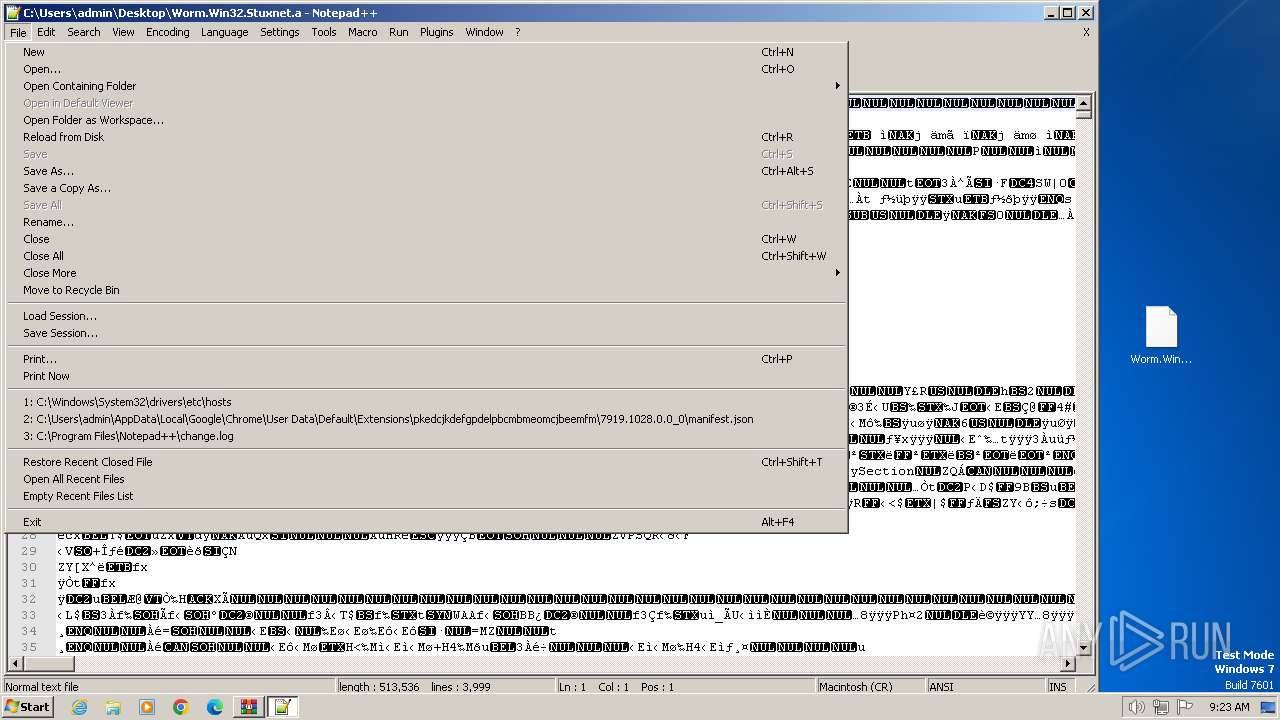Select Open All Recent Files
This screenshot has width=1280, height=720.
[427, 479]
